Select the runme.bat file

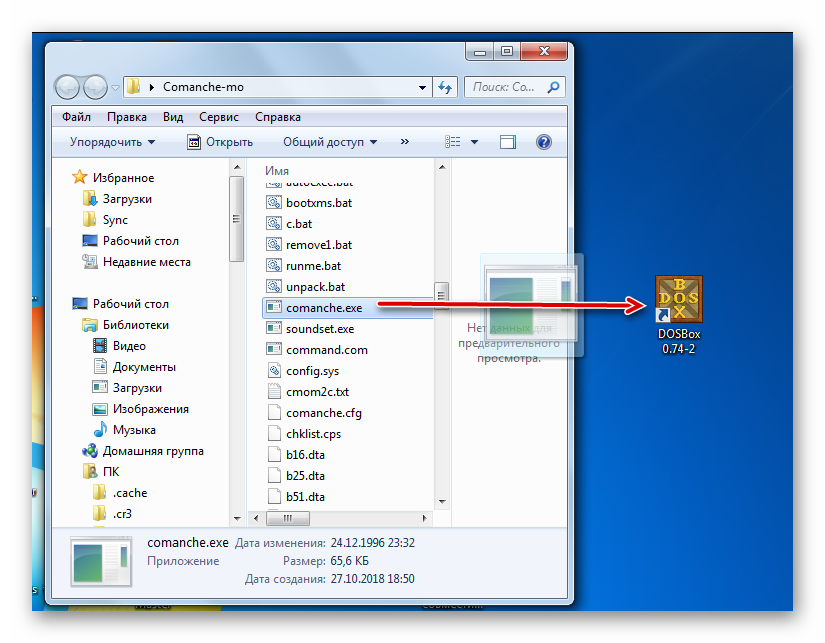point(312,266)
